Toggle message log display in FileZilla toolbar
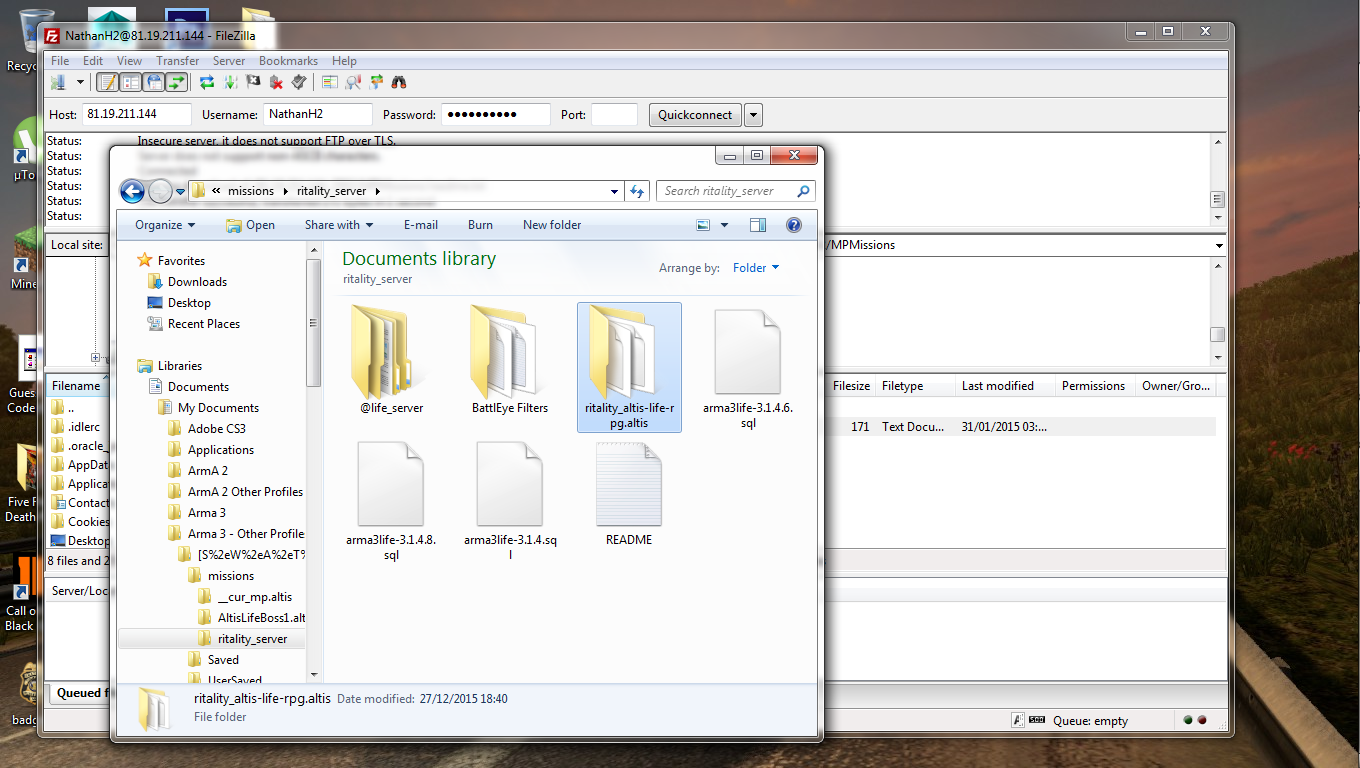This screenshot has width=1360, height=768. coord(108,82)
